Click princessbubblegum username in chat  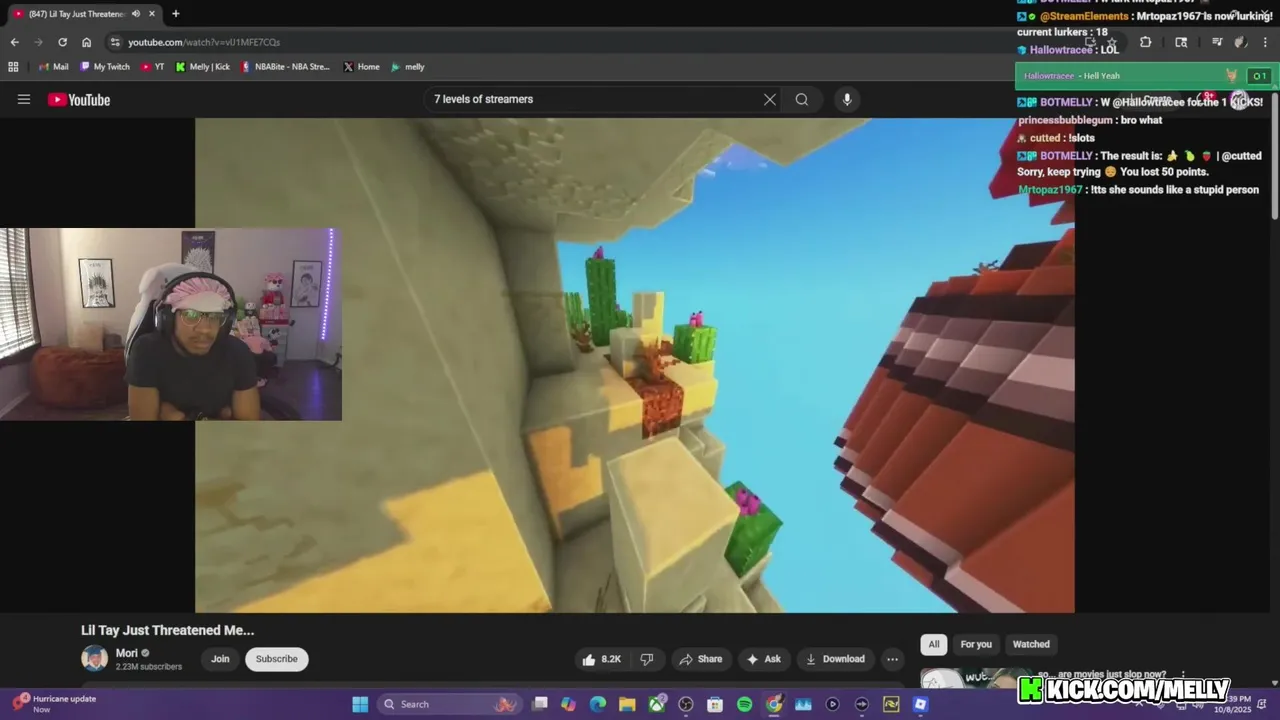point(1065,120)
